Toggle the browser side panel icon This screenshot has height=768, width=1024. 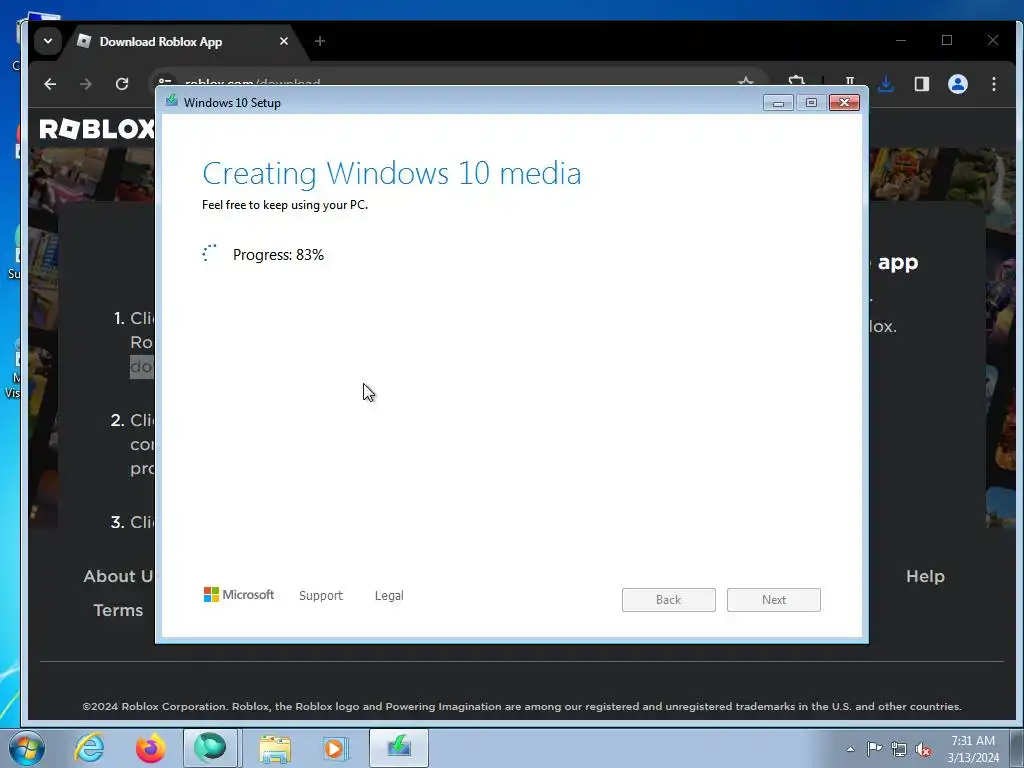click(x=921, y=84)
